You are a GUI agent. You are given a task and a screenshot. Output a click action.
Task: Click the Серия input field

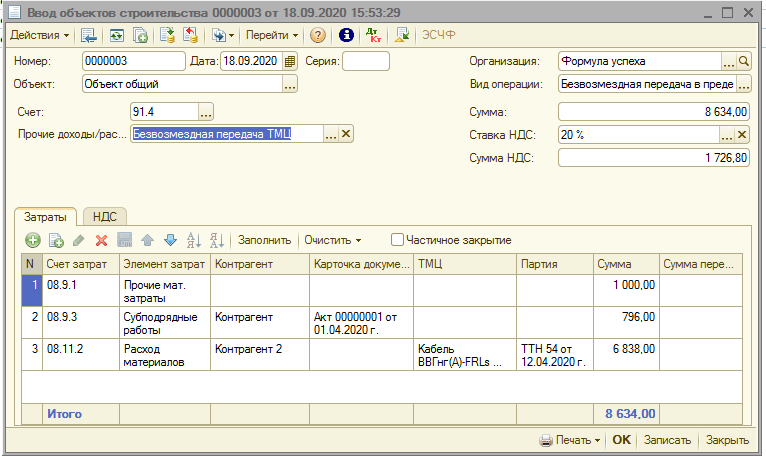pos(366,61)
